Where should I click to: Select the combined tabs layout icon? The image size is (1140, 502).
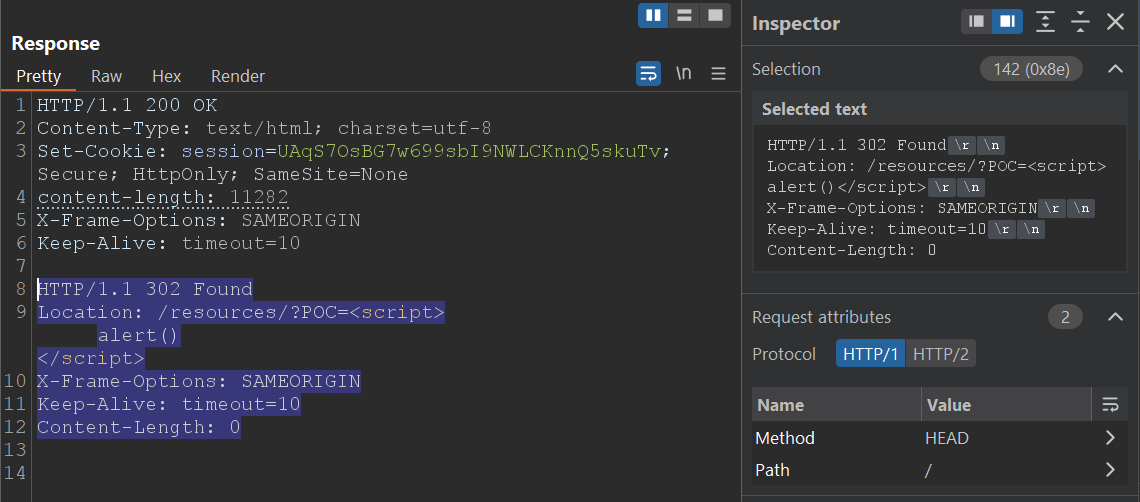(x=714, y=15)
